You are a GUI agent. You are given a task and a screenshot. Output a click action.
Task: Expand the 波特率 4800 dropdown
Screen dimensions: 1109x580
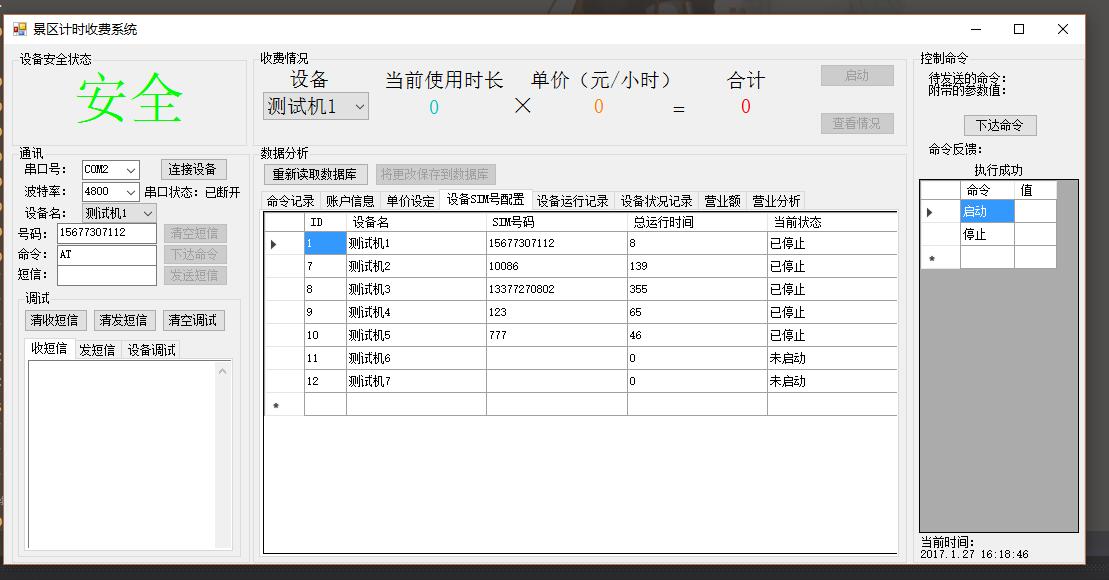tap(131, 192)
